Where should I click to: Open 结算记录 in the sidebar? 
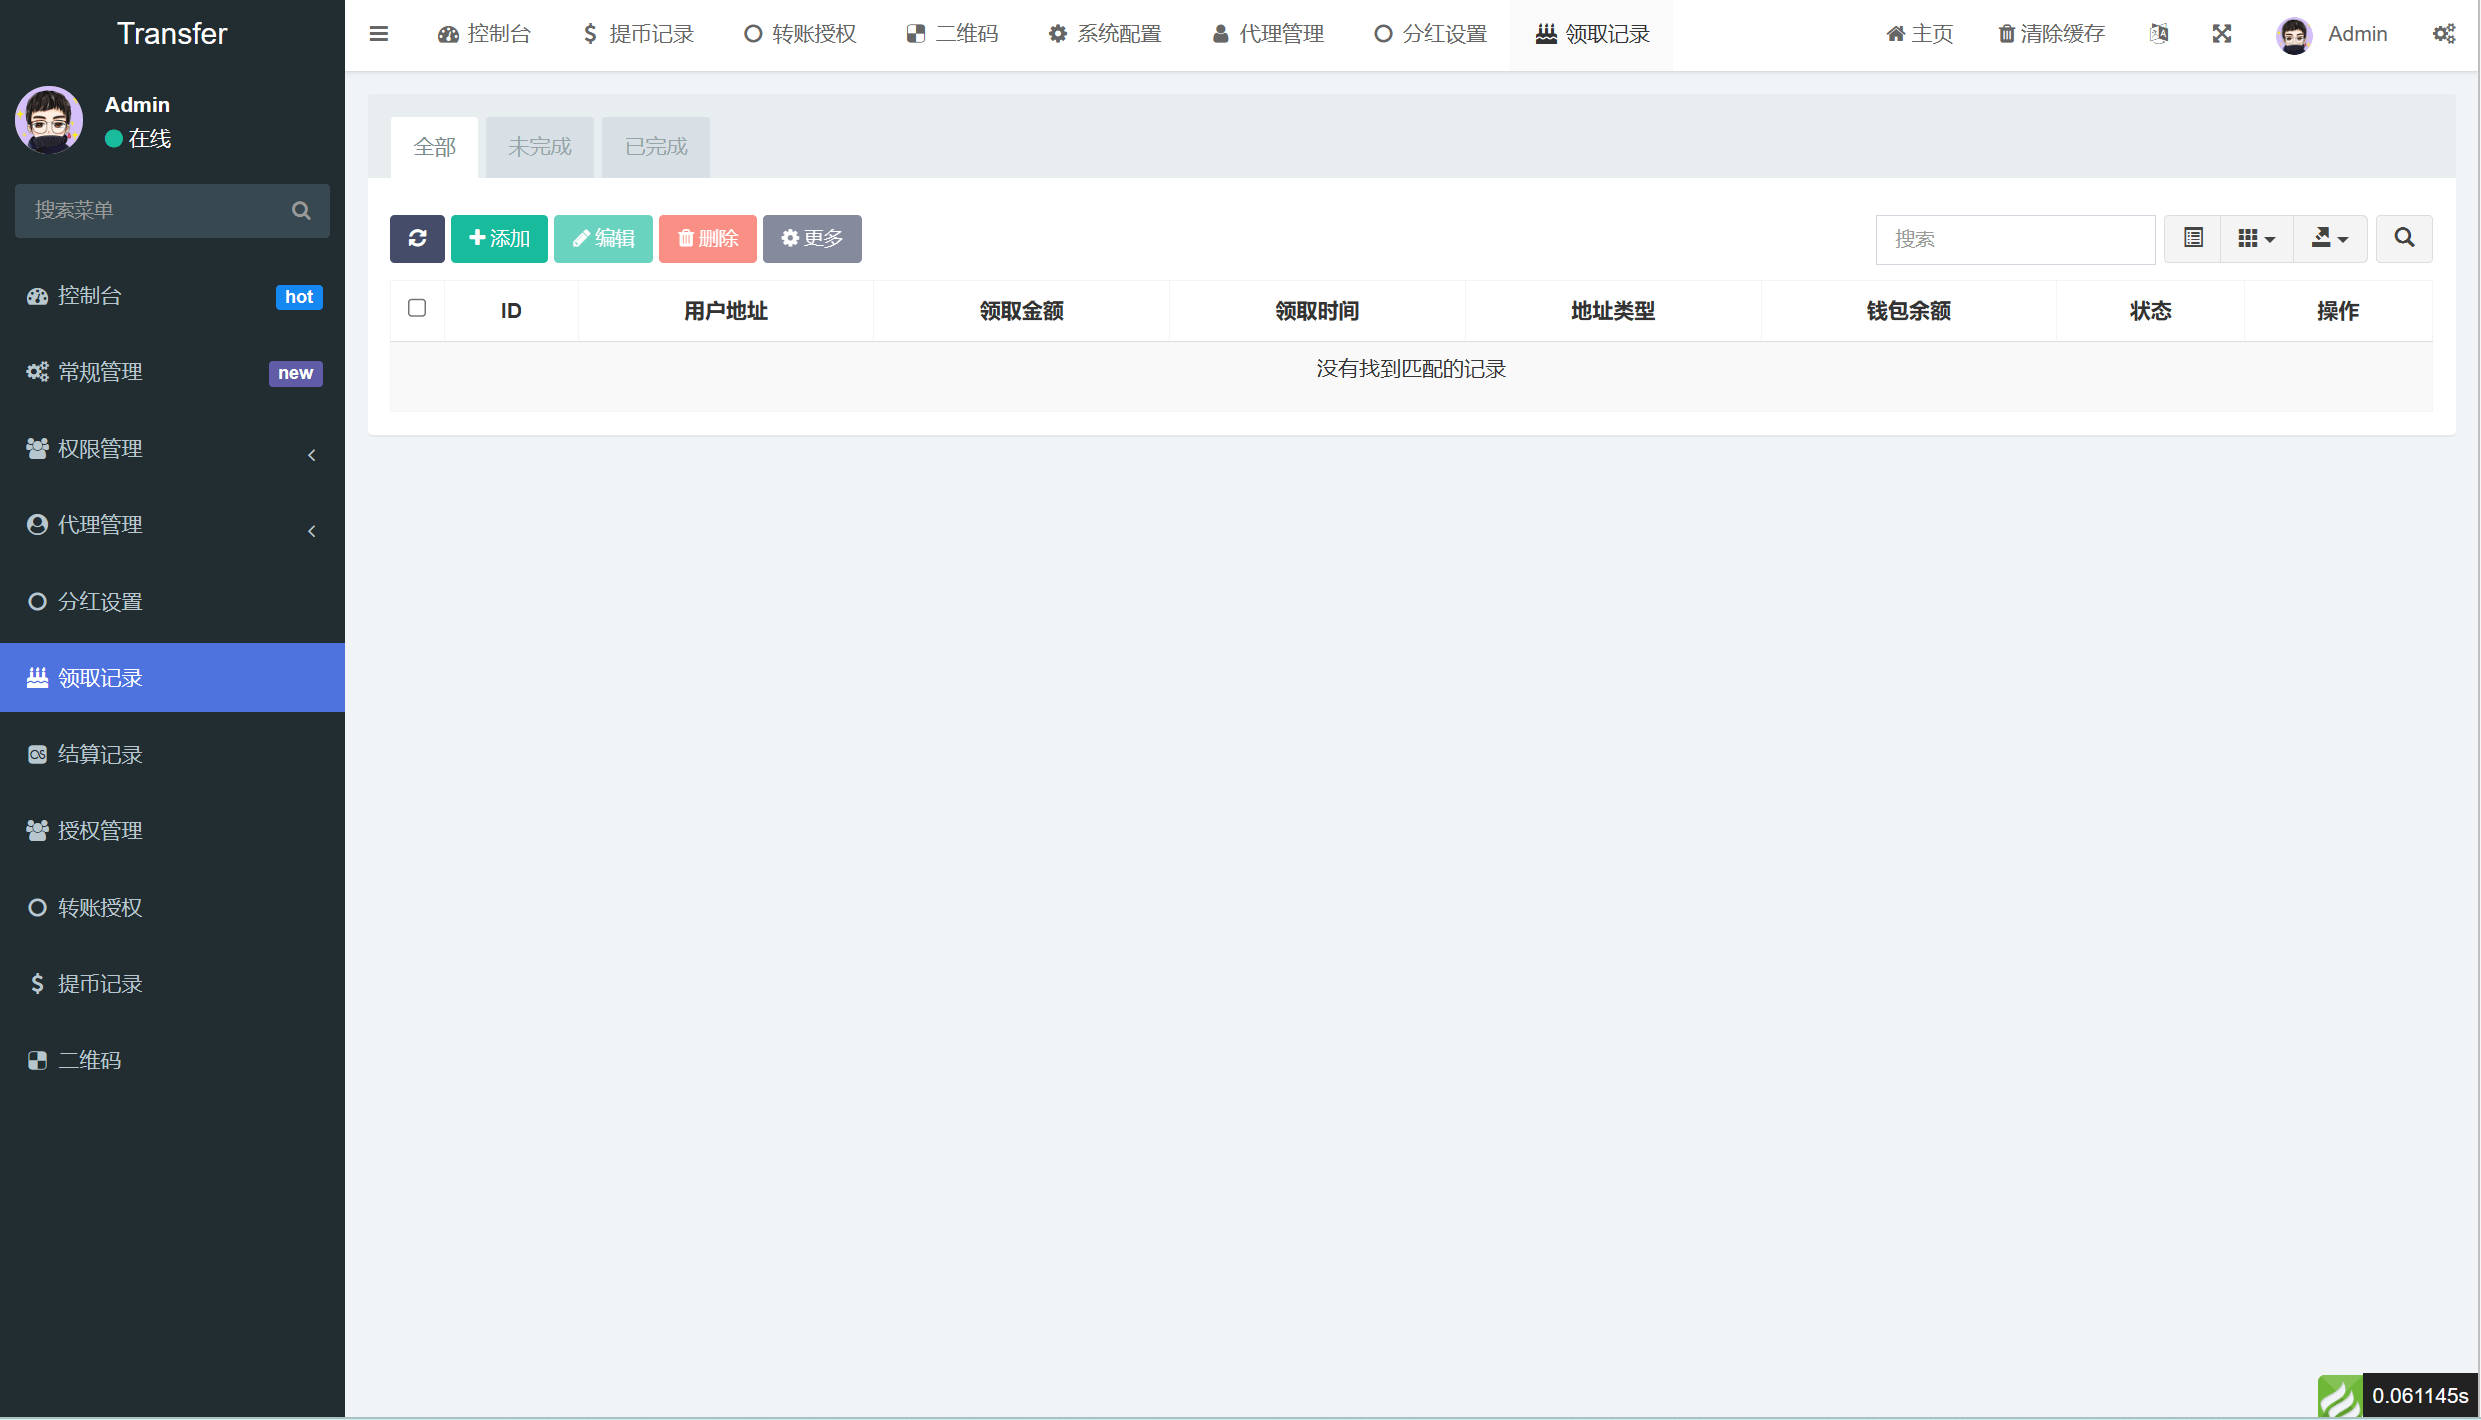tap(172, 755)
